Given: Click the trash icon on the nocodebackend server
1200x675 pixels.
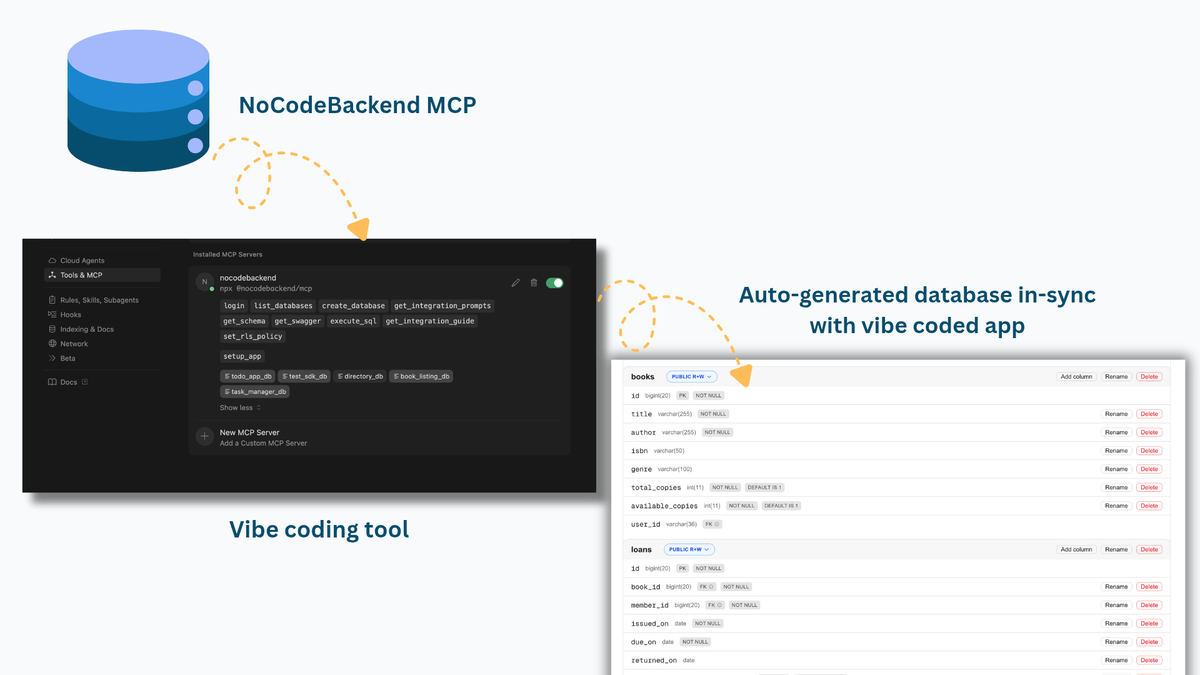Looking at the screenshot, I should [x=532, y=282].
